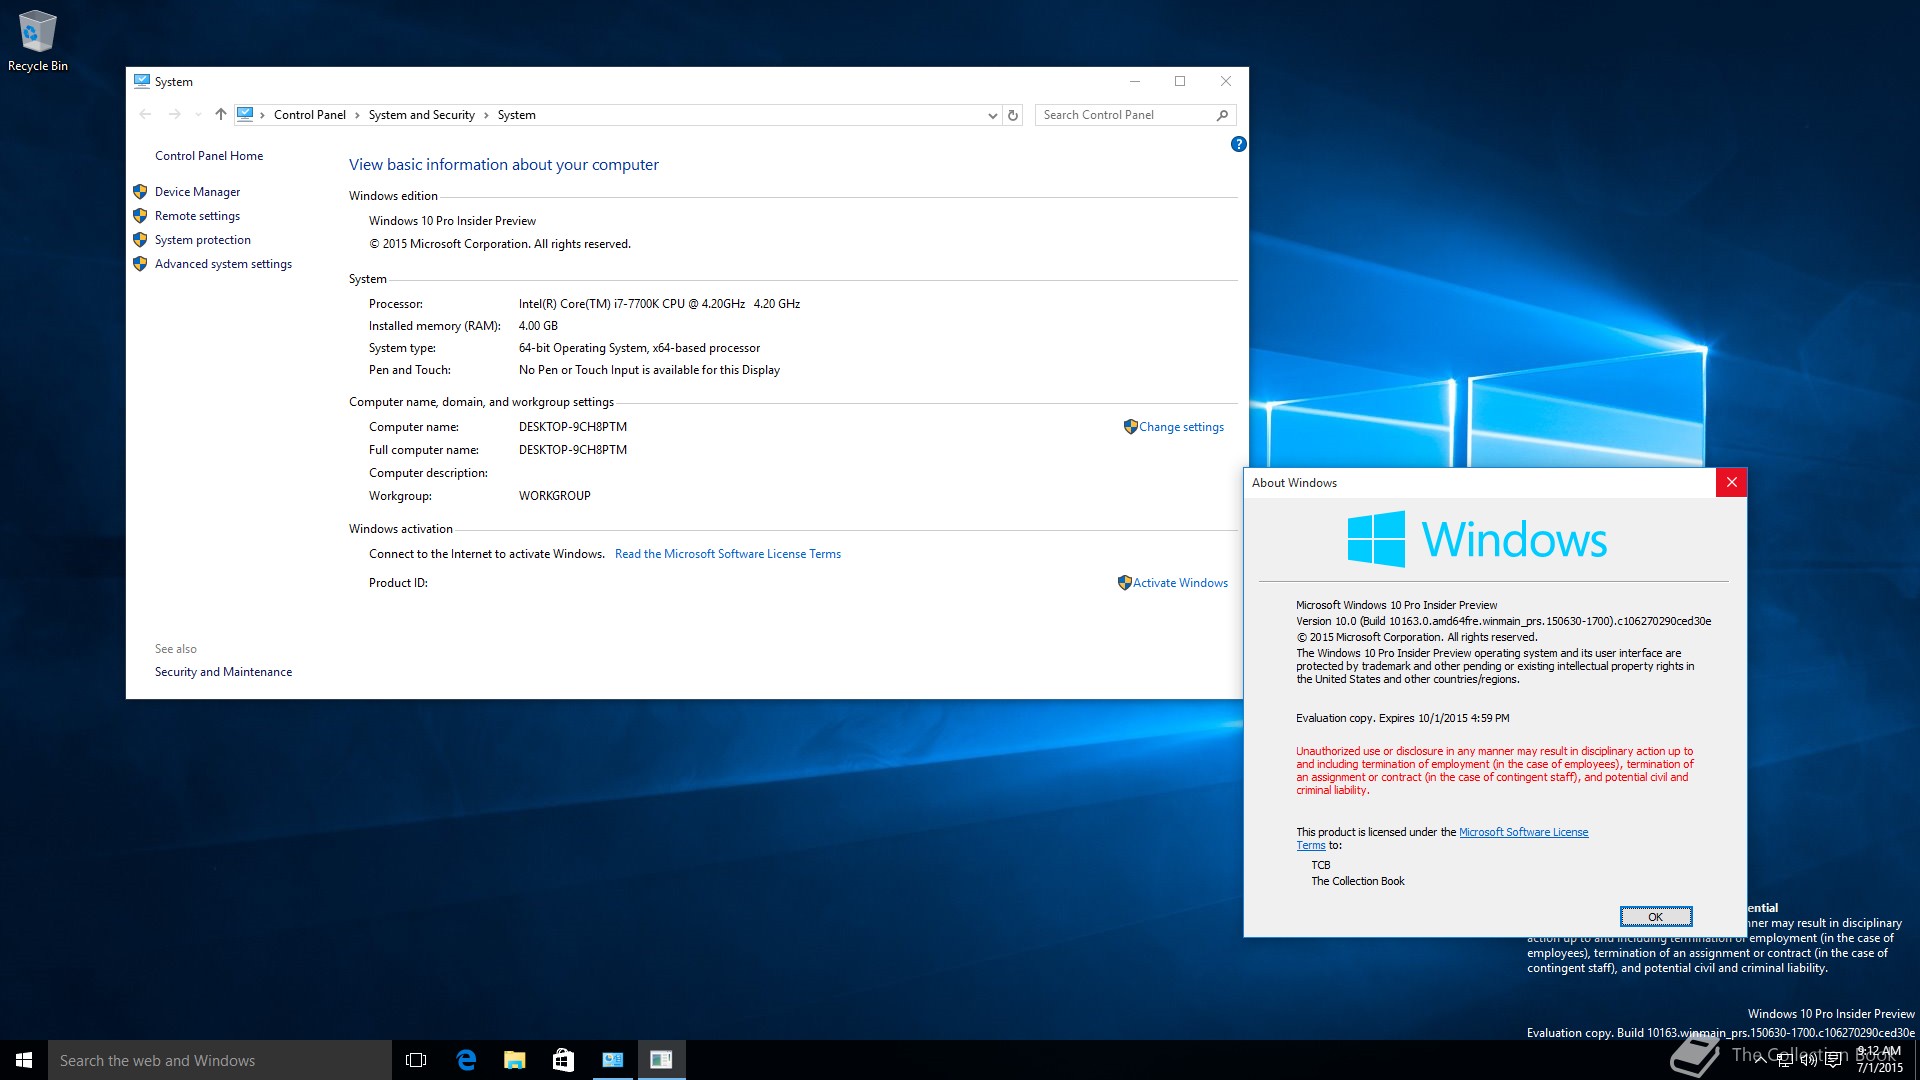Image resolution: width=1920 pixels, height=1080 pixels.
Task: Open Action Center notifications icon
Action: pyautogui.click(x=1833, y=1060)
